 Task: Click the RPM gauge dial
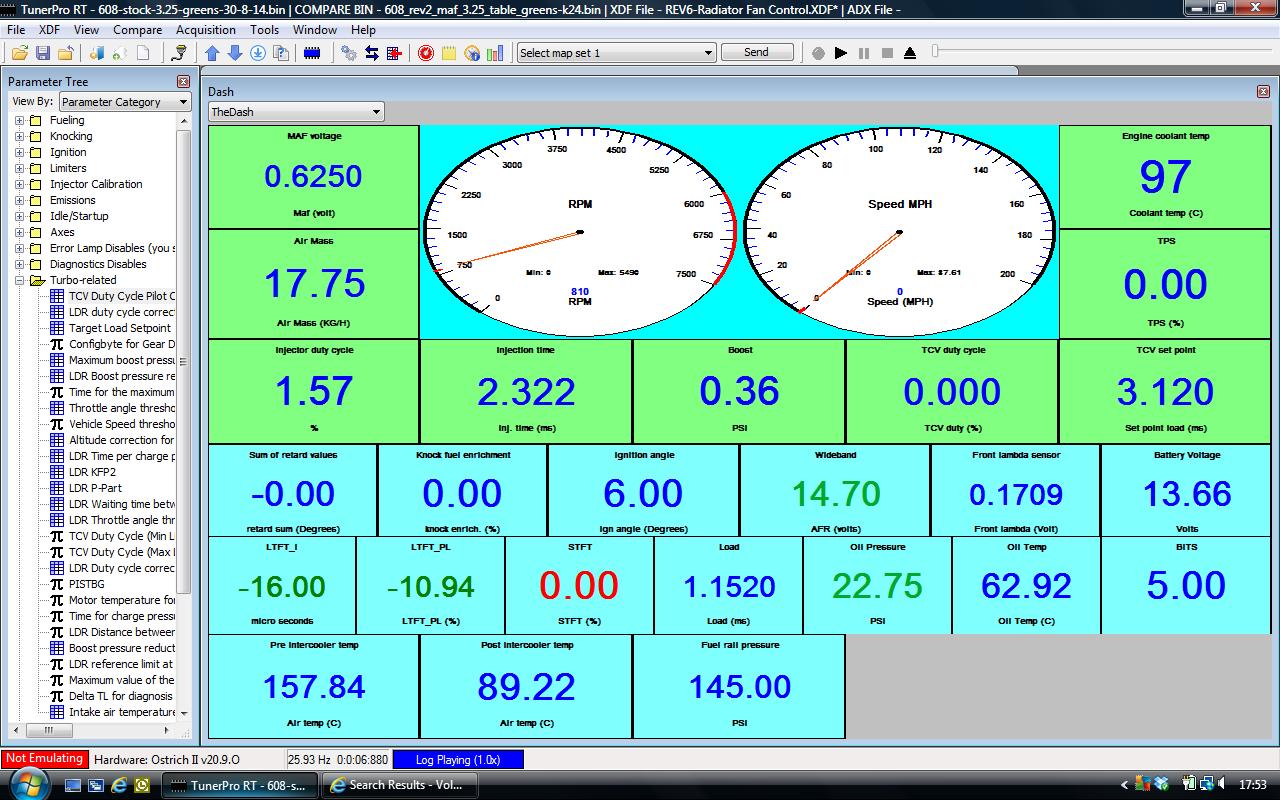579,232
